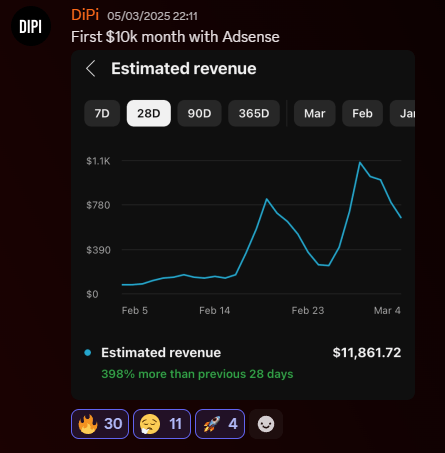
Task: Open the DiPi username
Action: 85,15
